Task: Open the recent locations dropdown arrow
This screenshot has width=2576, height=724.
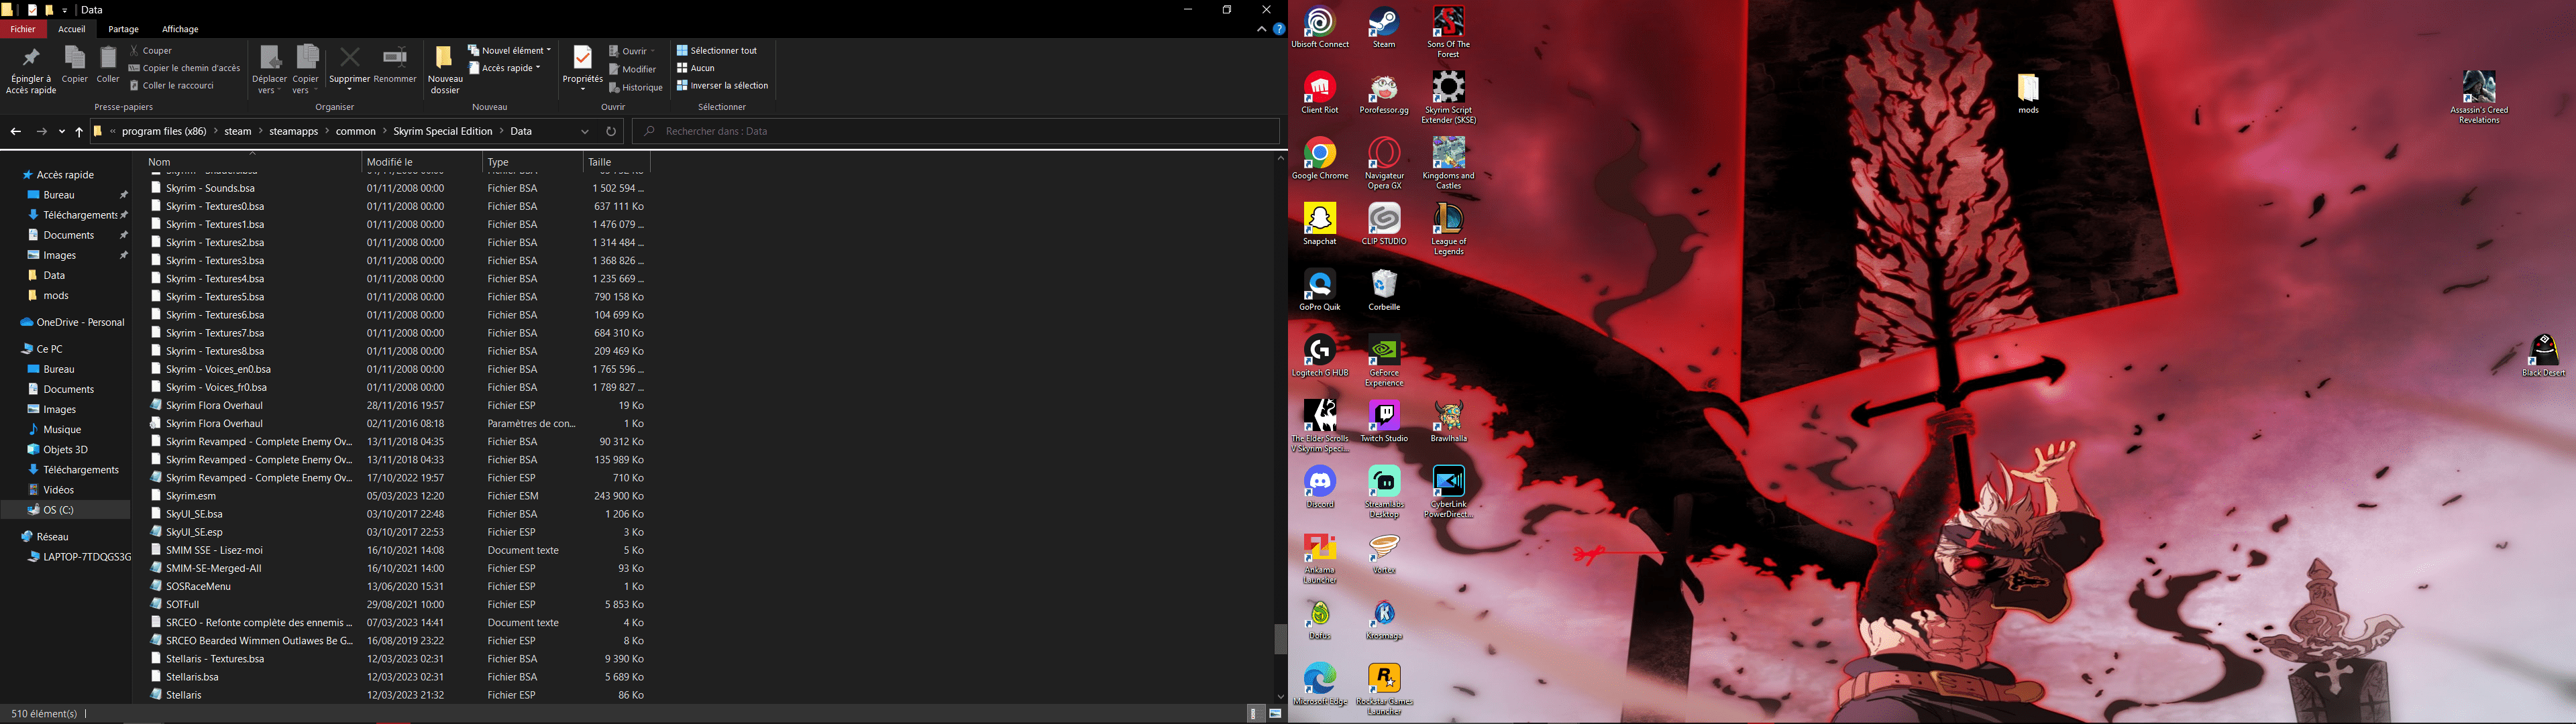Action: tap(62, 132)
